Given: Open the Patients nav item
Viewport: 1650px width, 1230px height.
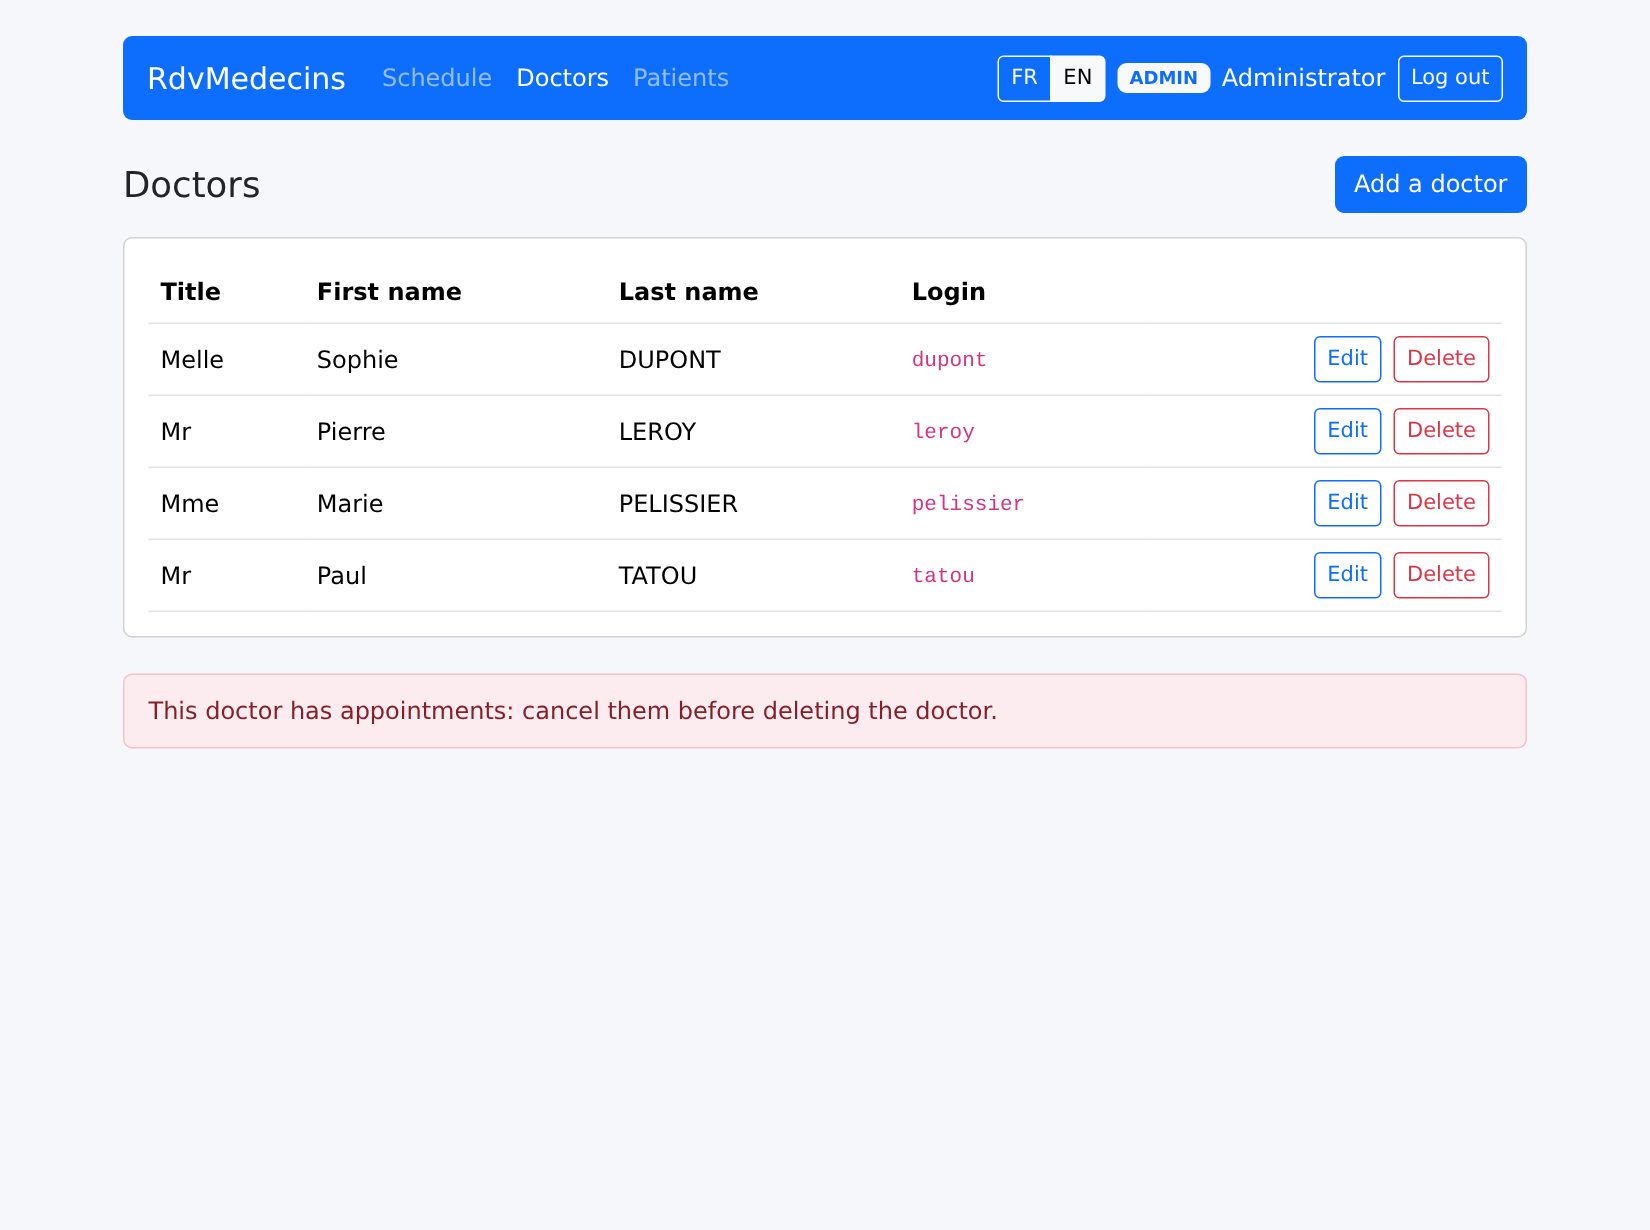Looking at the screenshot, I should [681, 78].
